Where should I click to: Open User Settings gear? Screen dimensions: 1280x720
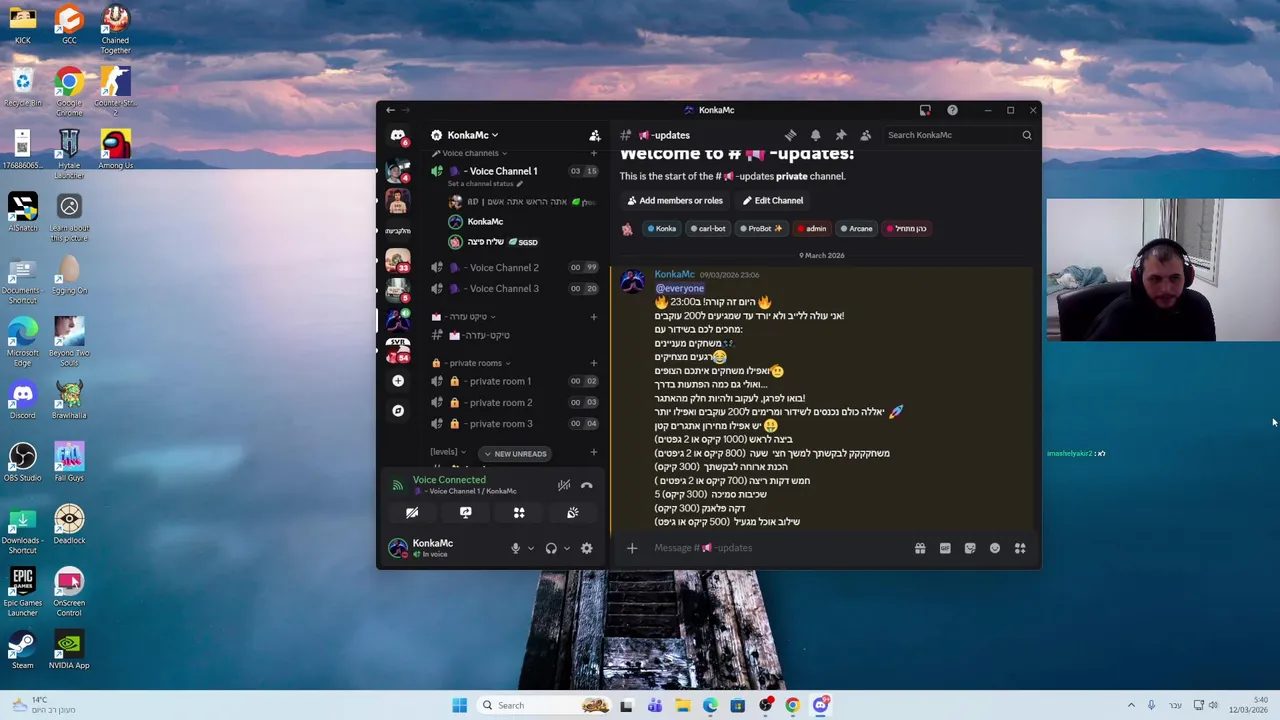tap(587, 548)
